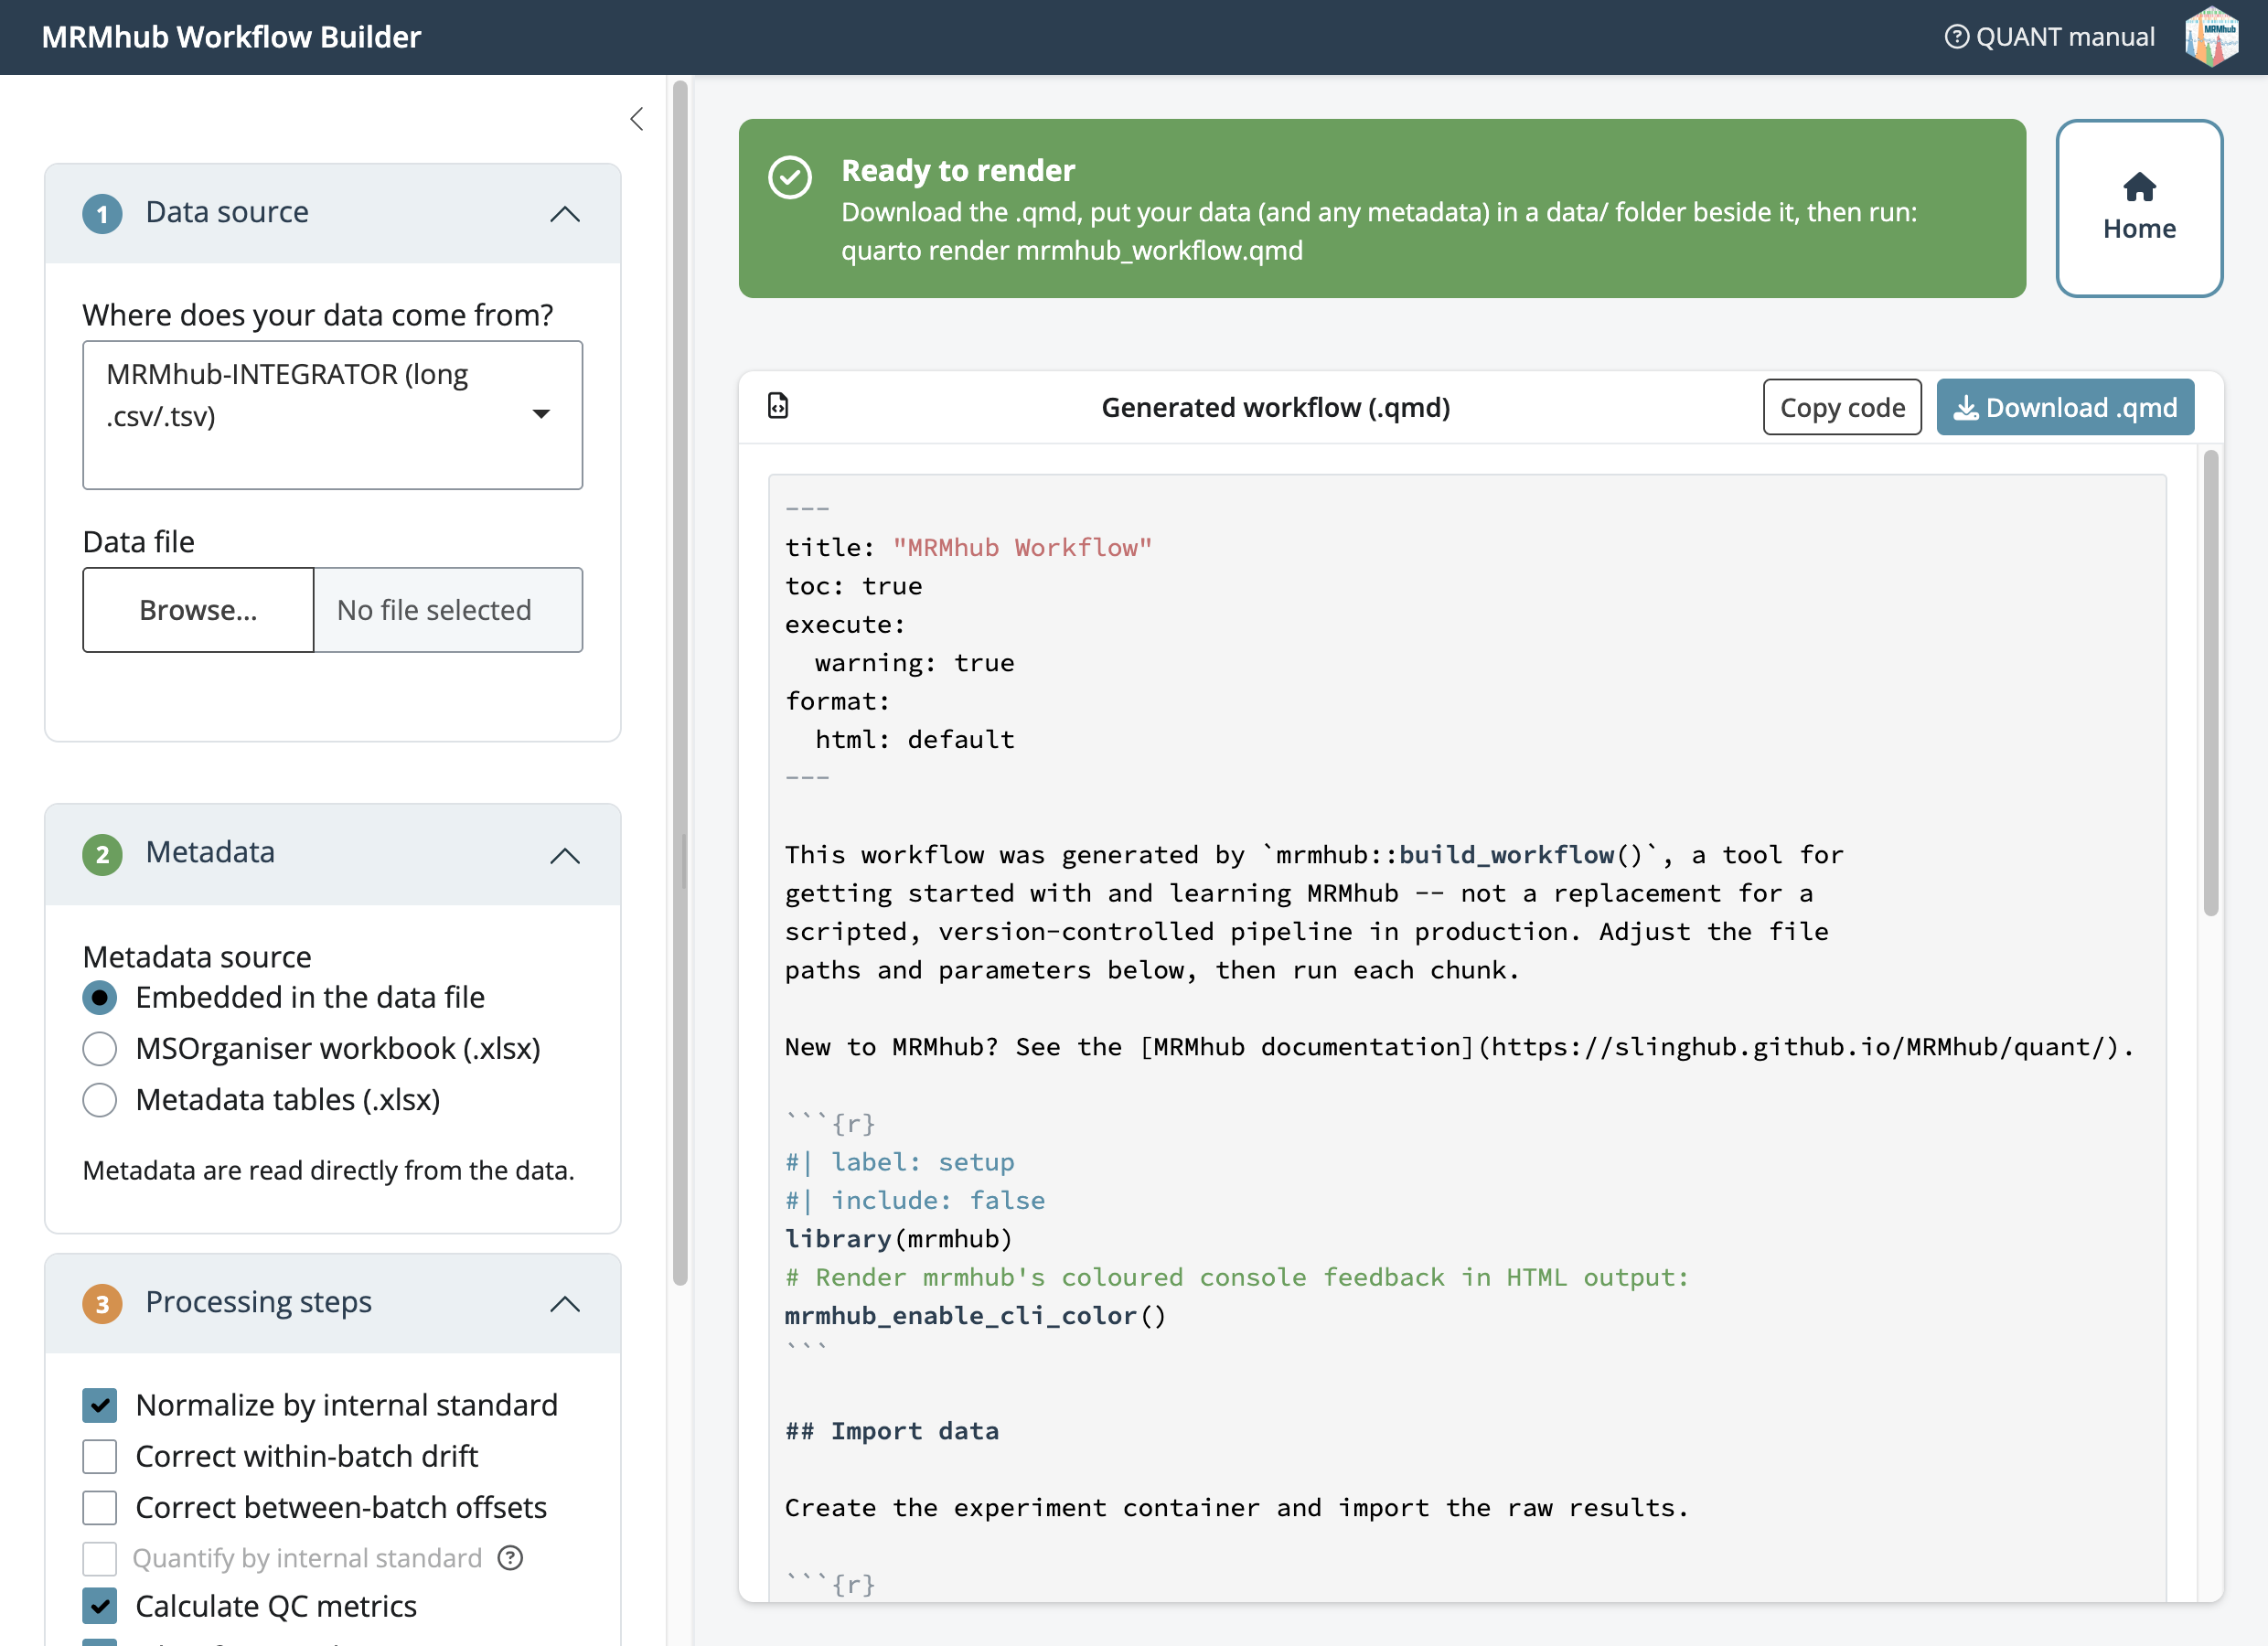Click the mrmhub_enable_cli_color() line
2268x1646 pixels.
tap(975, 1316)
